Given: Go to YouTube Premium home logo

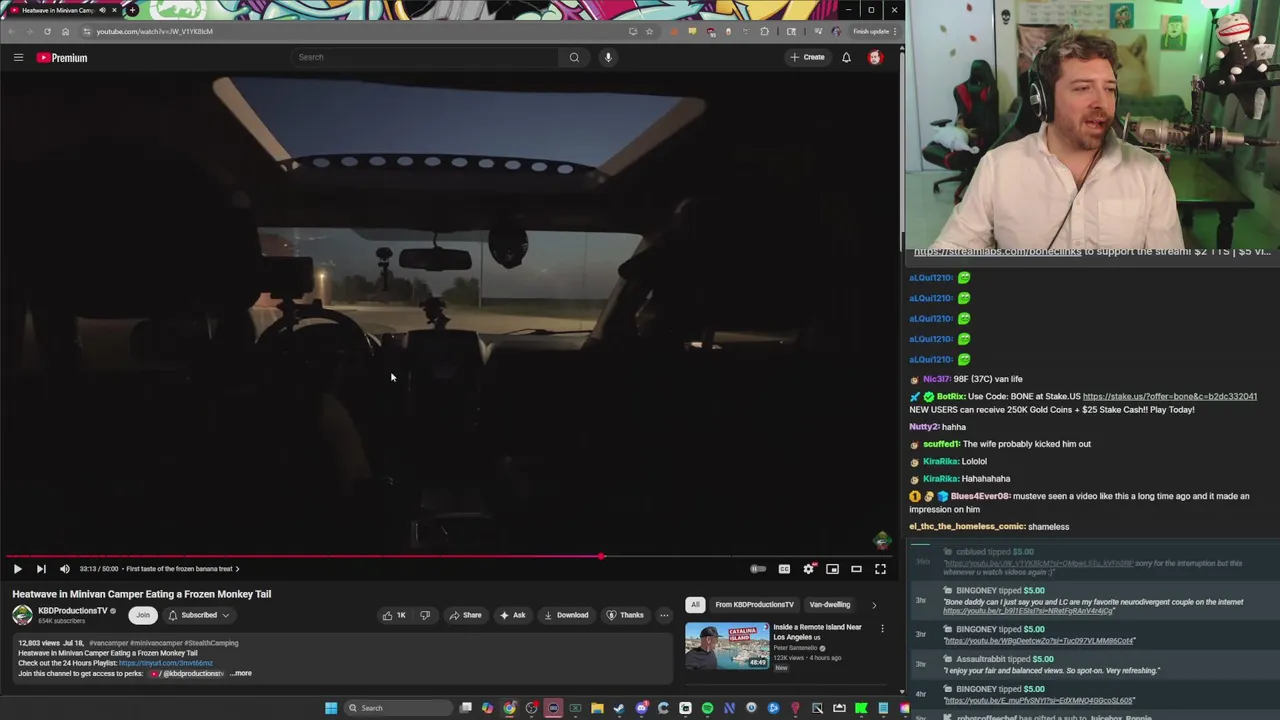Looking at the screenshot, I should [62, 58].
